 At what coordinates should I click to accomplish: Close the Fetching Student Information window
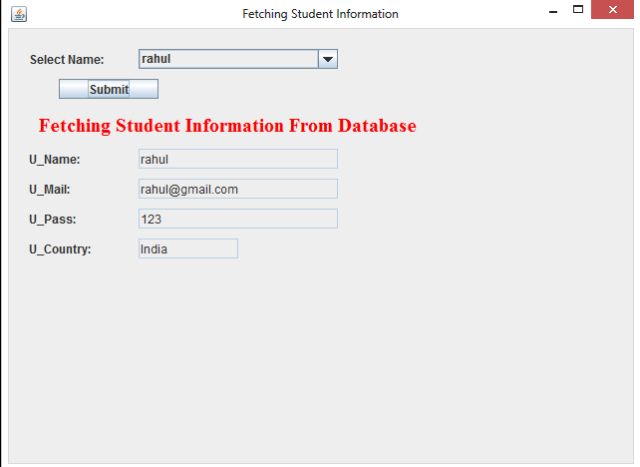(612, 13)
